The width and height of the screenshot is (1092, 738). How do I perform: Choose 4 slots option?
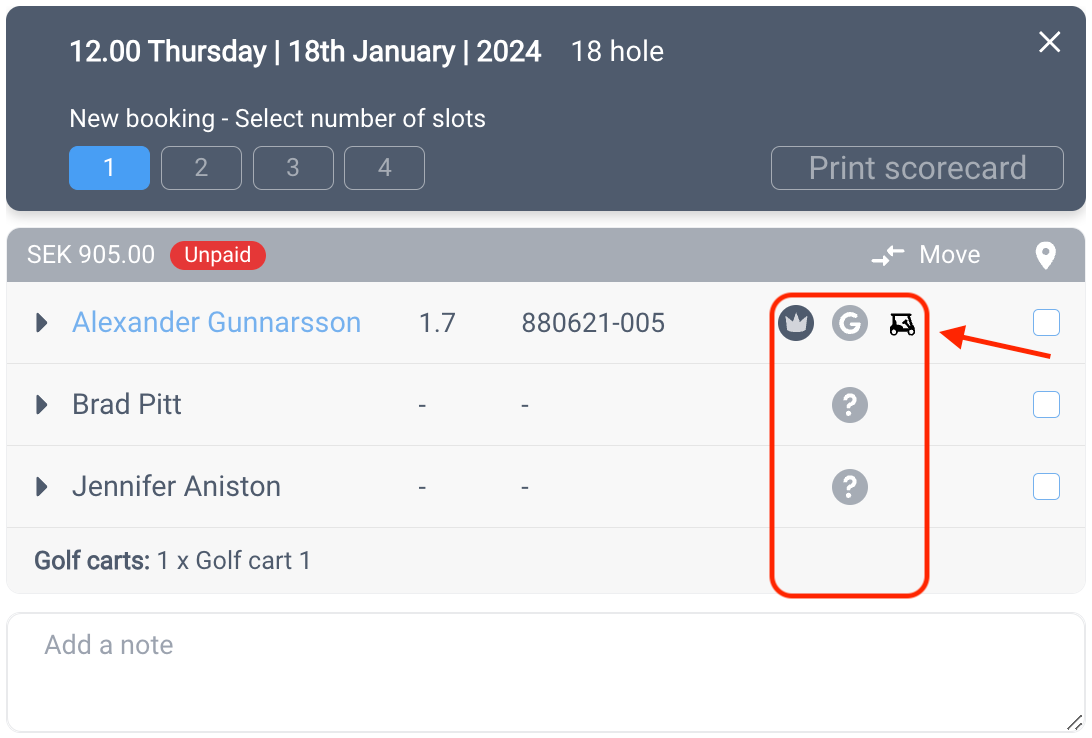[x=384, y=168]
